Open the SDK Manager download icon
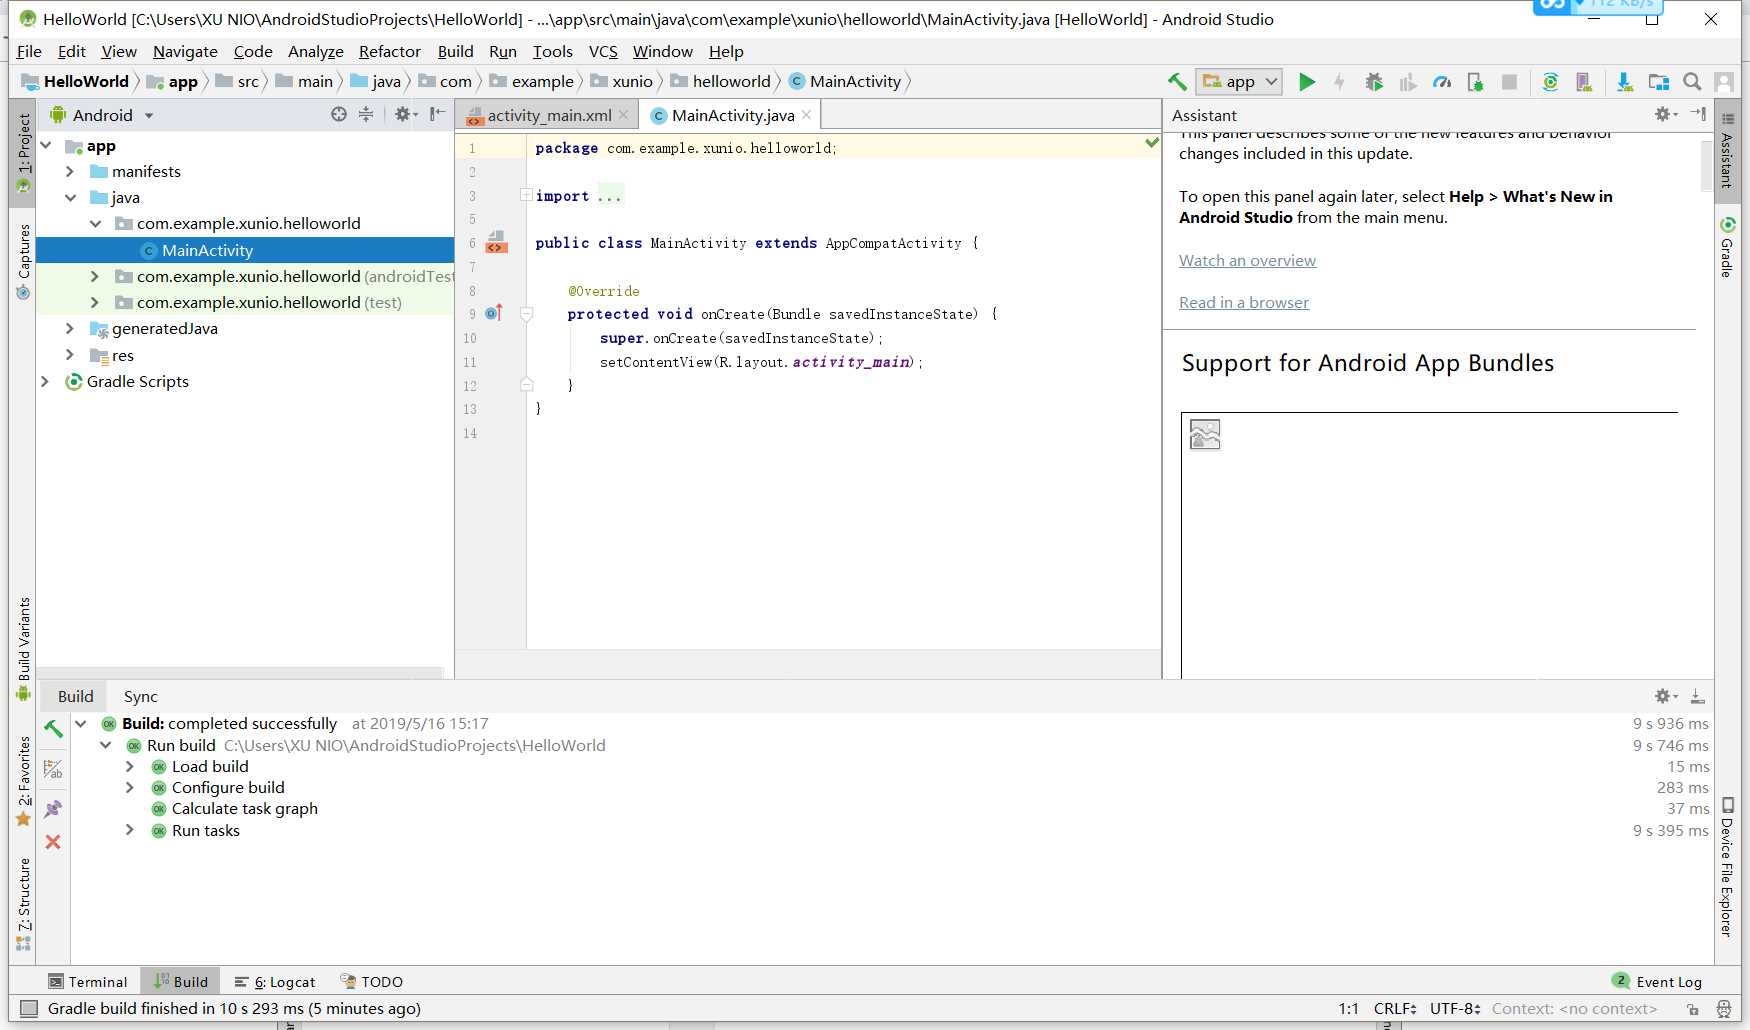 click(x=1625, y=82)
